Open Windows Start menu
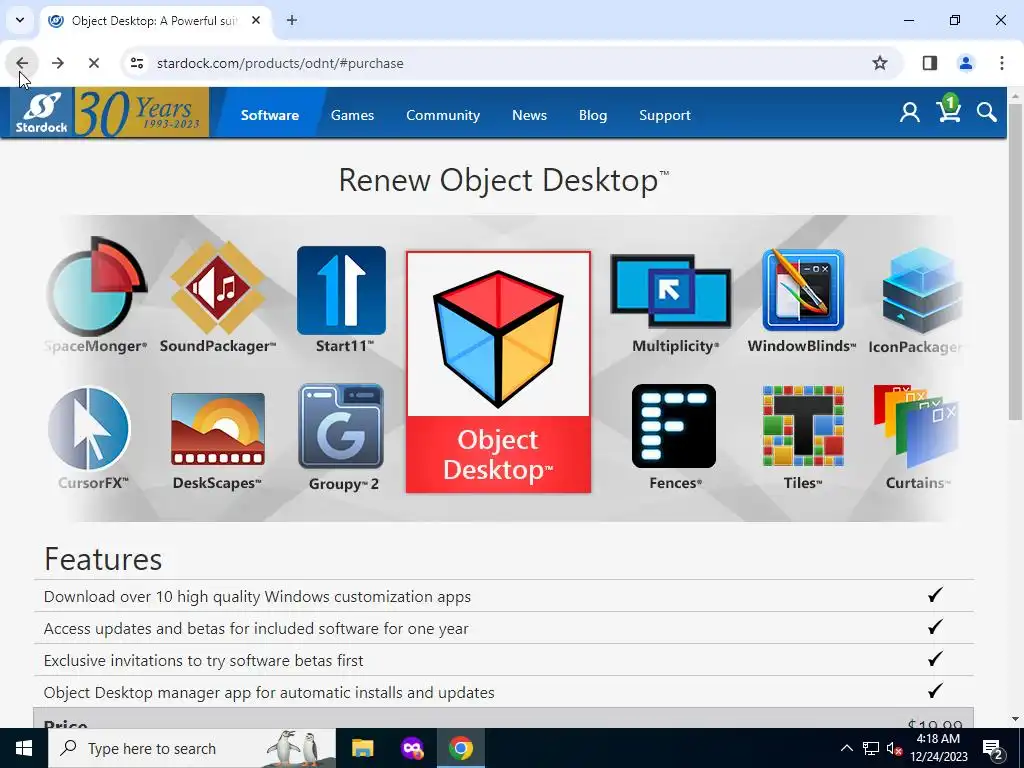1024x768 pixels. point(24,748)
